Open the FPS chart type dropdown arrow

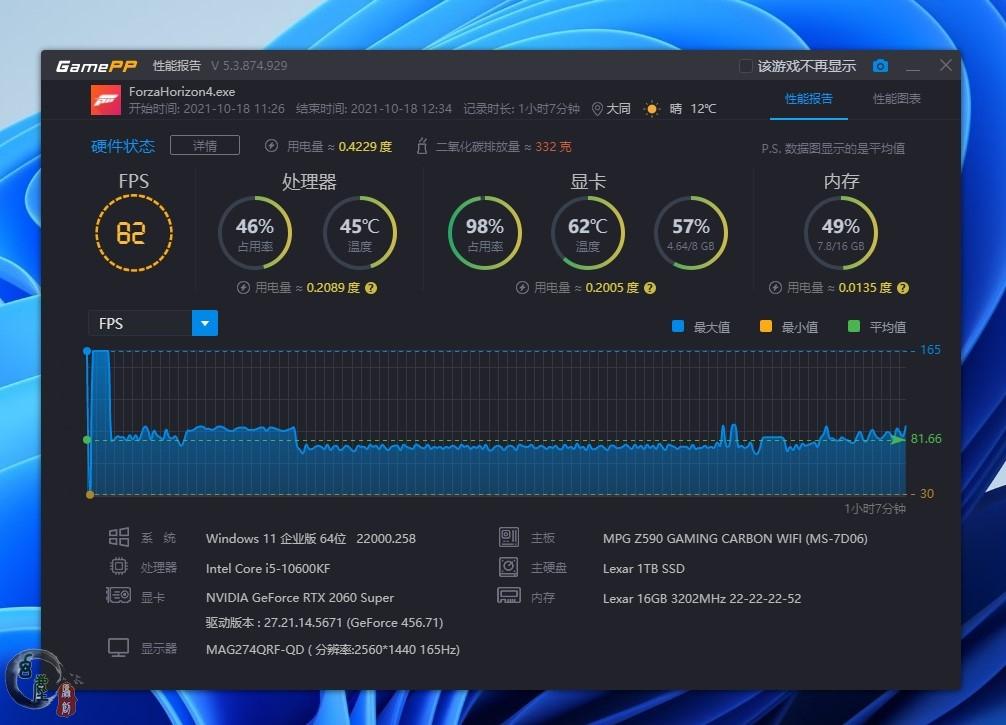pos(205,323)
